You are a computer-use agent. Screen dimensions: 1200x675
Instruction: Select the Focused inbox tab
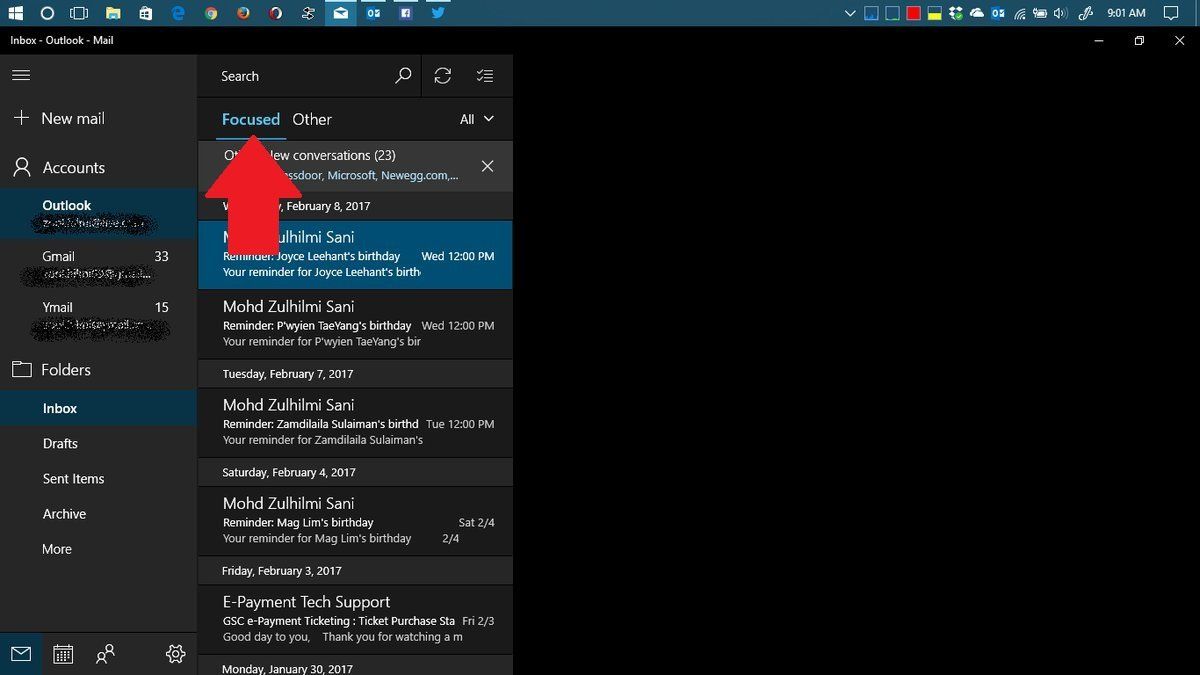coord(250,119)
